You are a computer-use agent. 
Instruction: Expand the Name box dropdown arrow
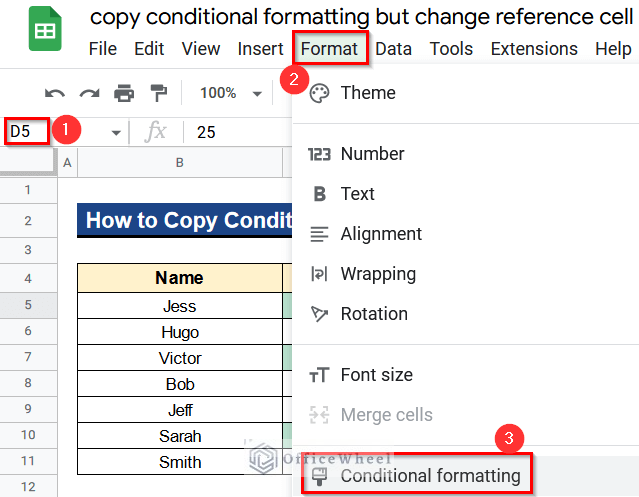click(x=116, y=133)
